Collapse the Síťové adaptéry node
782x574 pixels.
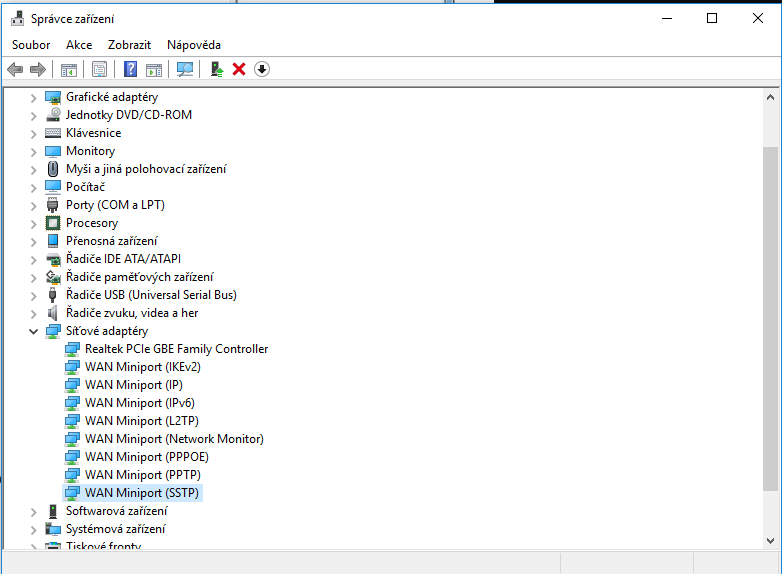(x=33, y=331)
